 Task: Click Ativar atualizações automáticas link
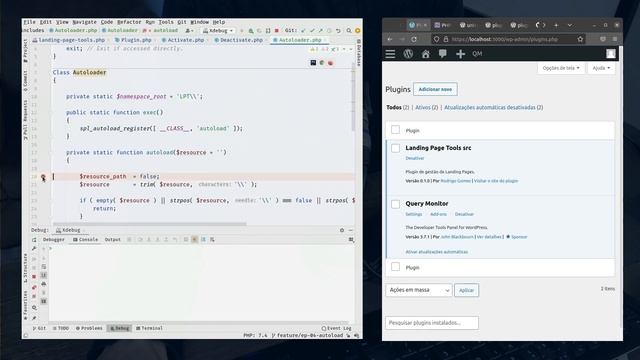pos(437,252)
